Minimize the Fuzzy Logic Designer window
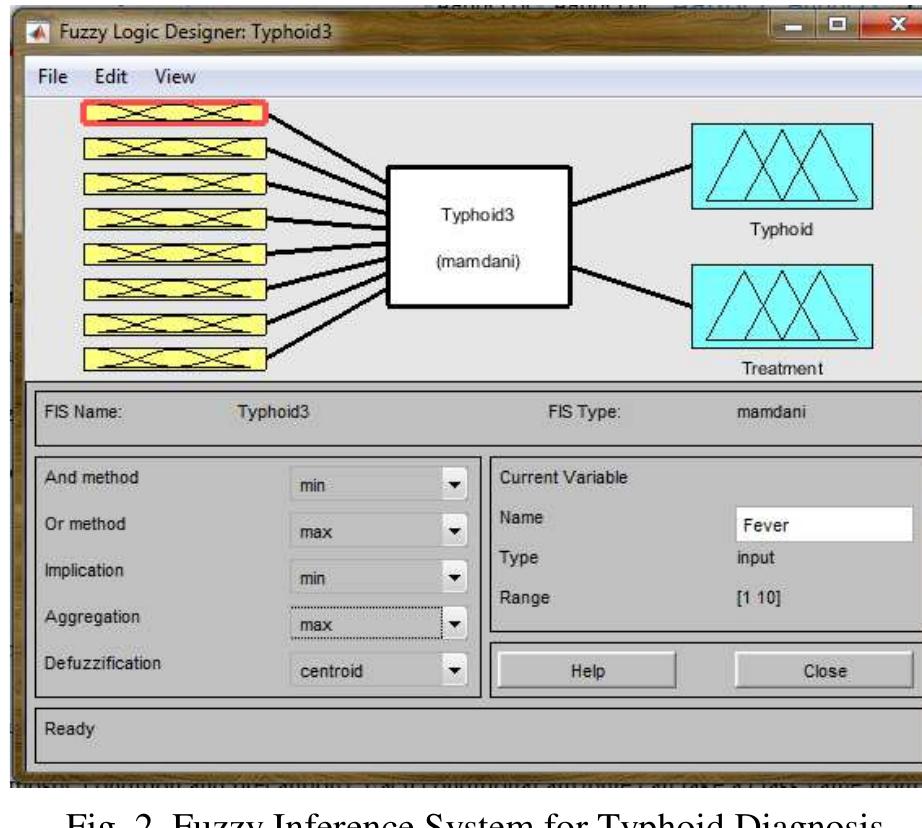Viewport: 922px width, 828px height. tap(793, 26)
